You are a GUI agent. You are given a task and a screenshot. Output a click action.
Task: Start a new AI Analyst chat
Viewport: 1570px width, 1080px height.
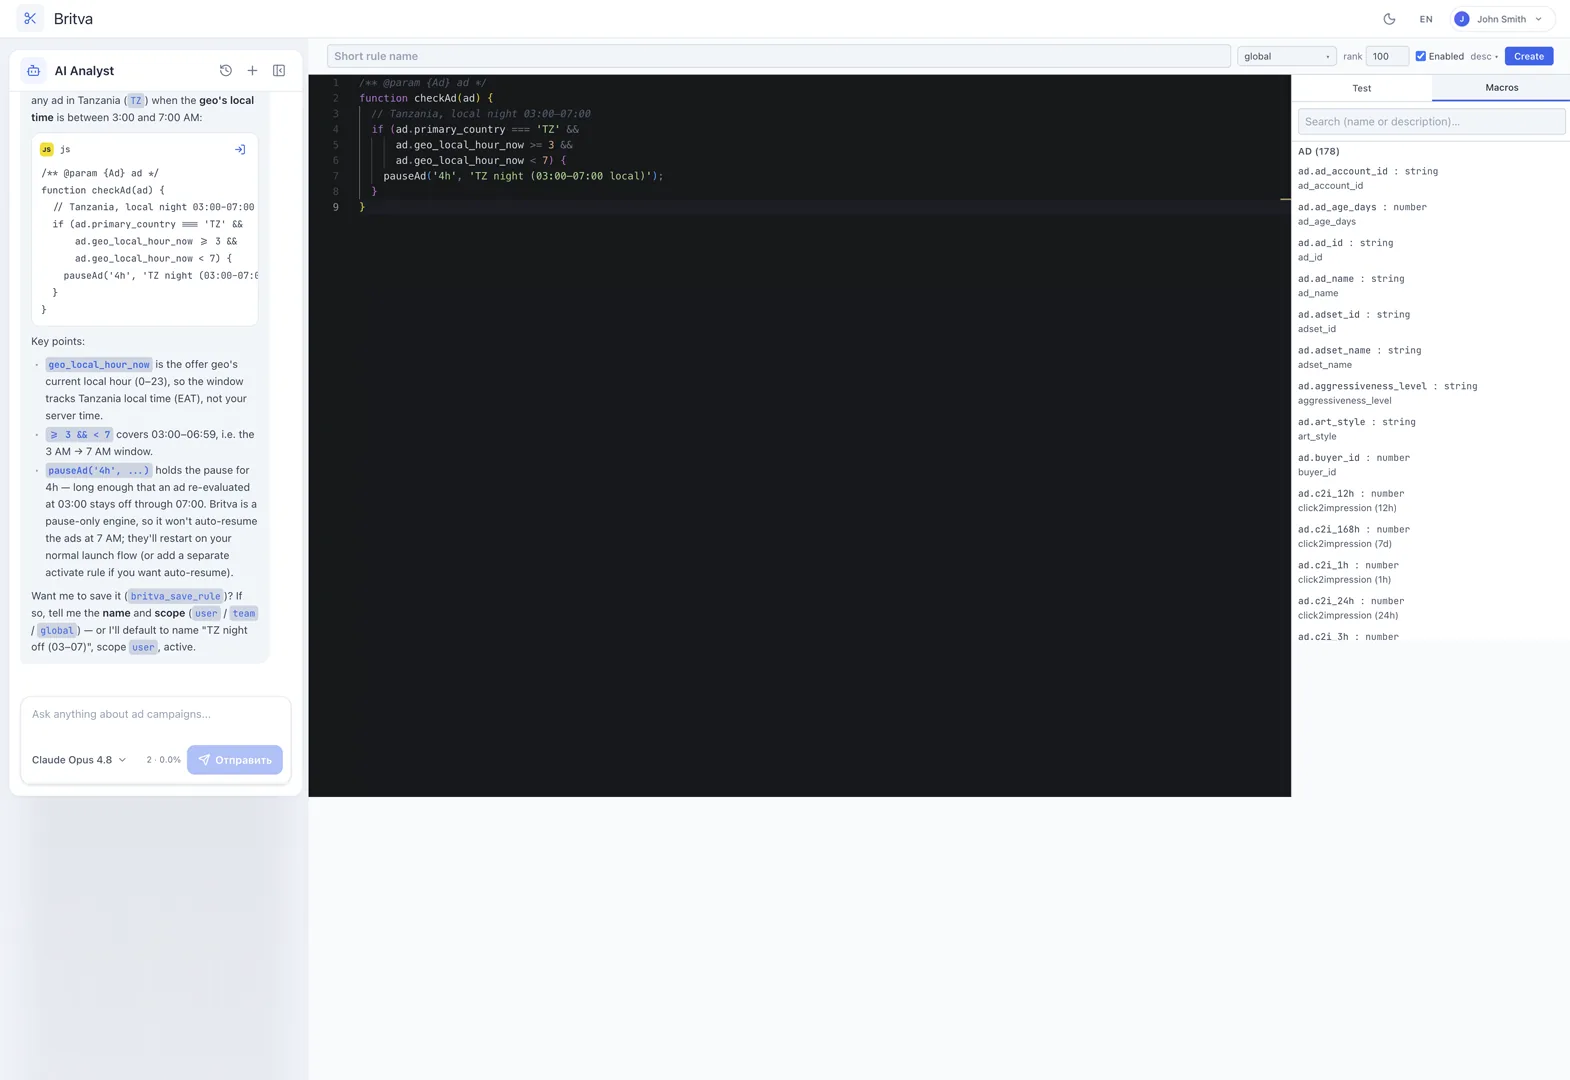252,71
